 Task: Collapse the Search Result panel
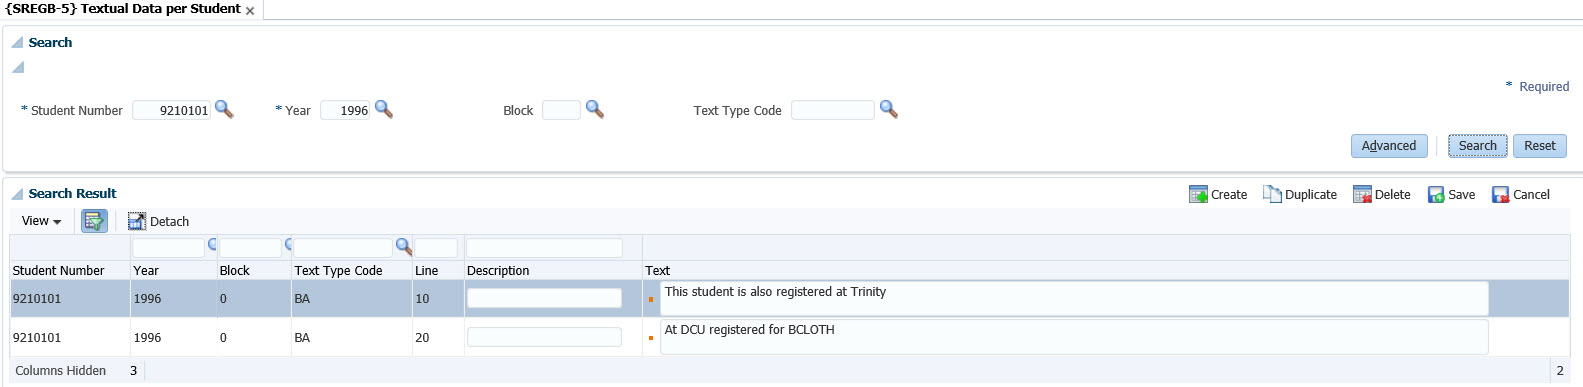tap(17, 193)
